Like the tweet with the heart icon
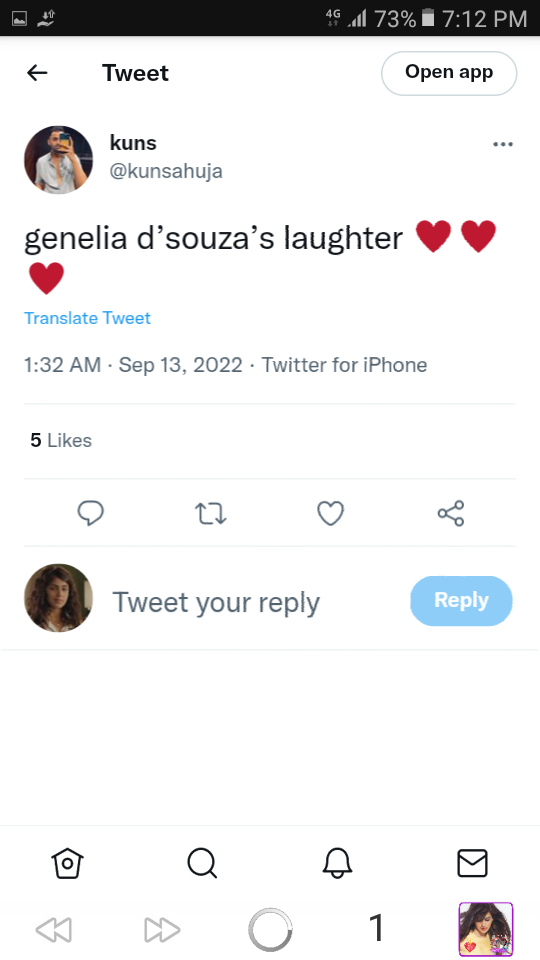This screenshot has width=540, height=960. [331, 513]
